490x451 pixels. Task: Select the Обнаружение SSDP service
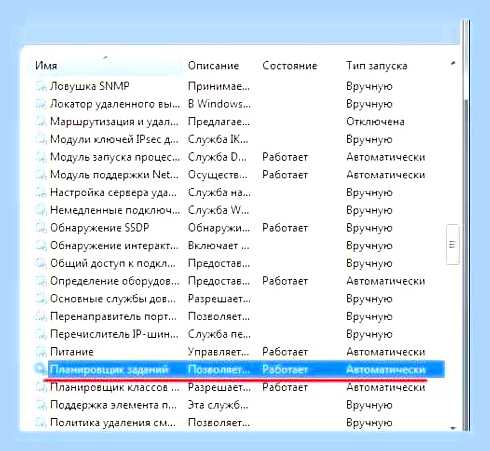tap(99, 228)
